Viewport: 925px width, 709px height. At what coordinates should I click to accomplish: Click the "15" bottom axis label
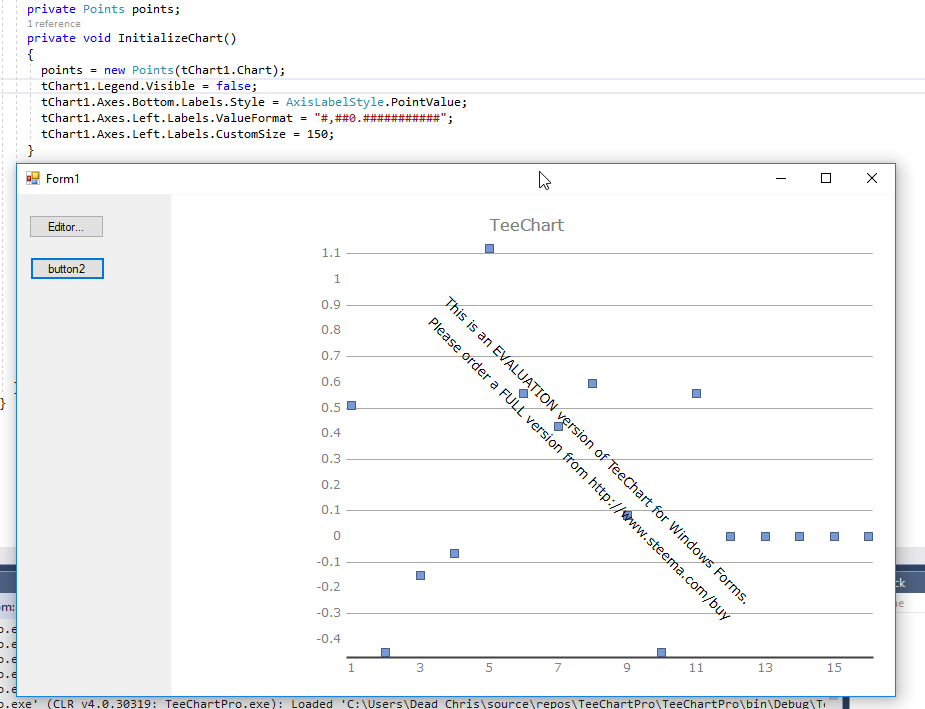click(x=834, y=668)
